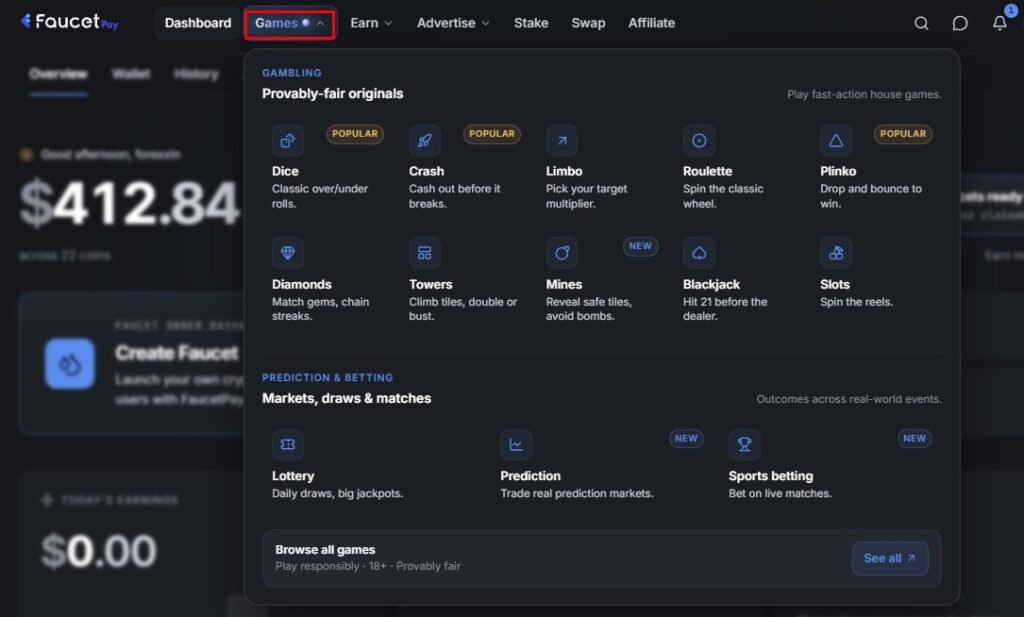The width and height of the screenshot is (1024, 617).
Task: Click the $0.00 today's earnings value
Action: coord(99,551)
